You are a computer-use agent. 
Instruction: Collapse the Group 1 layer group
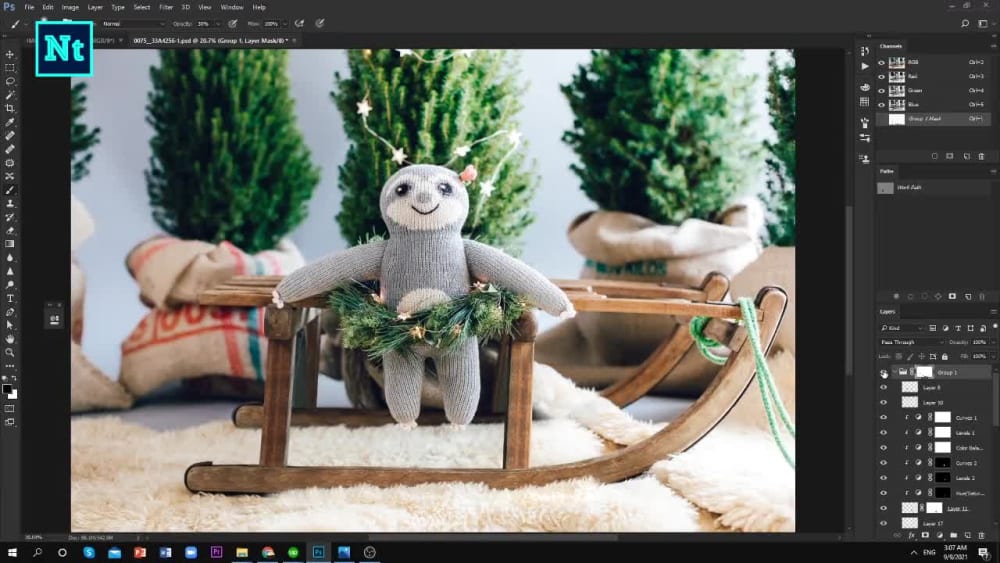point(895,372)
